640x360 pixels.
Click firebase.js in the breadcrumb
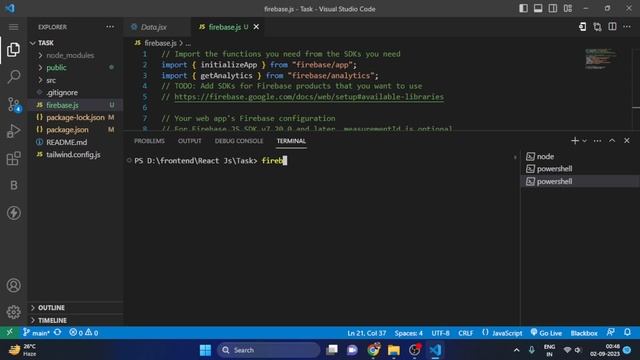[x=160, y=43]
